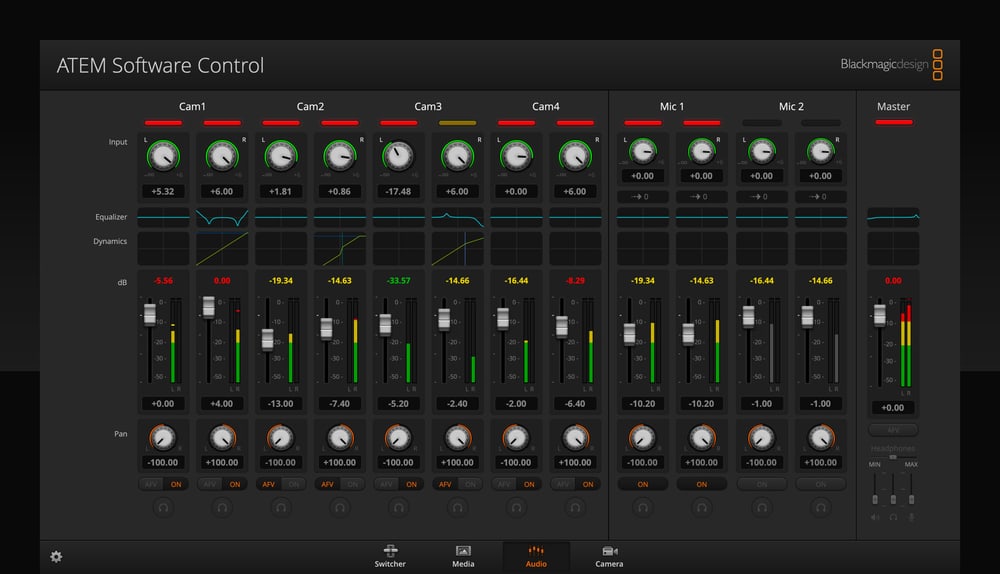Open Cam3 right channel dynamics graph

457,248
